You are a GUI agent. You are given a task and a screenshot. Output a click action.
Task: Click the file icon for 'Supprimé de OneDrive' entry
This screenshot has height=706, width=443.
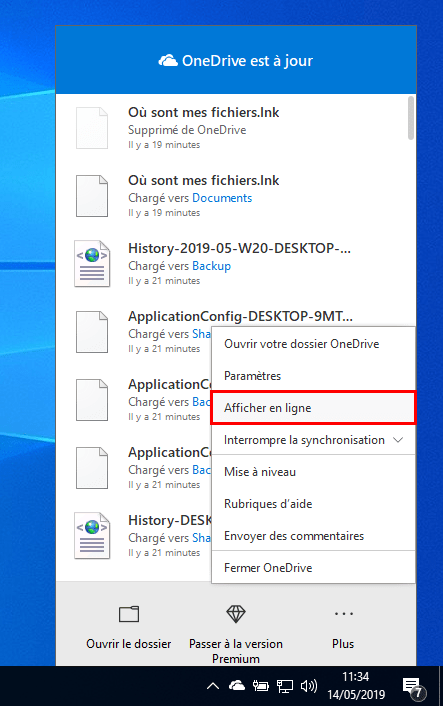pyautogui.click(x=92, y=128)
